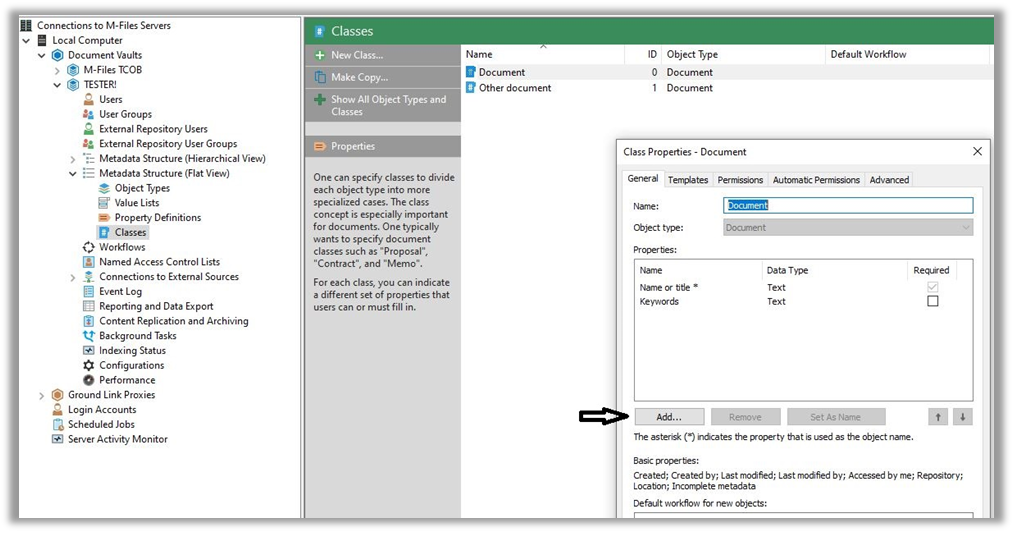Sort classes by Object Type column header

744,54
